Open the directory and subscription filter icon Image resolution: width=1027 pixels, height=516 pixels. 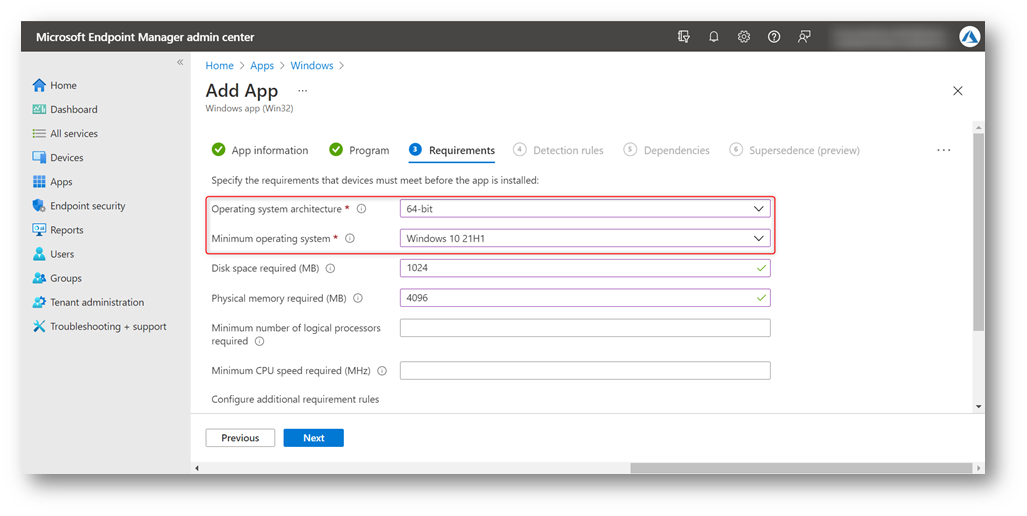684,37
